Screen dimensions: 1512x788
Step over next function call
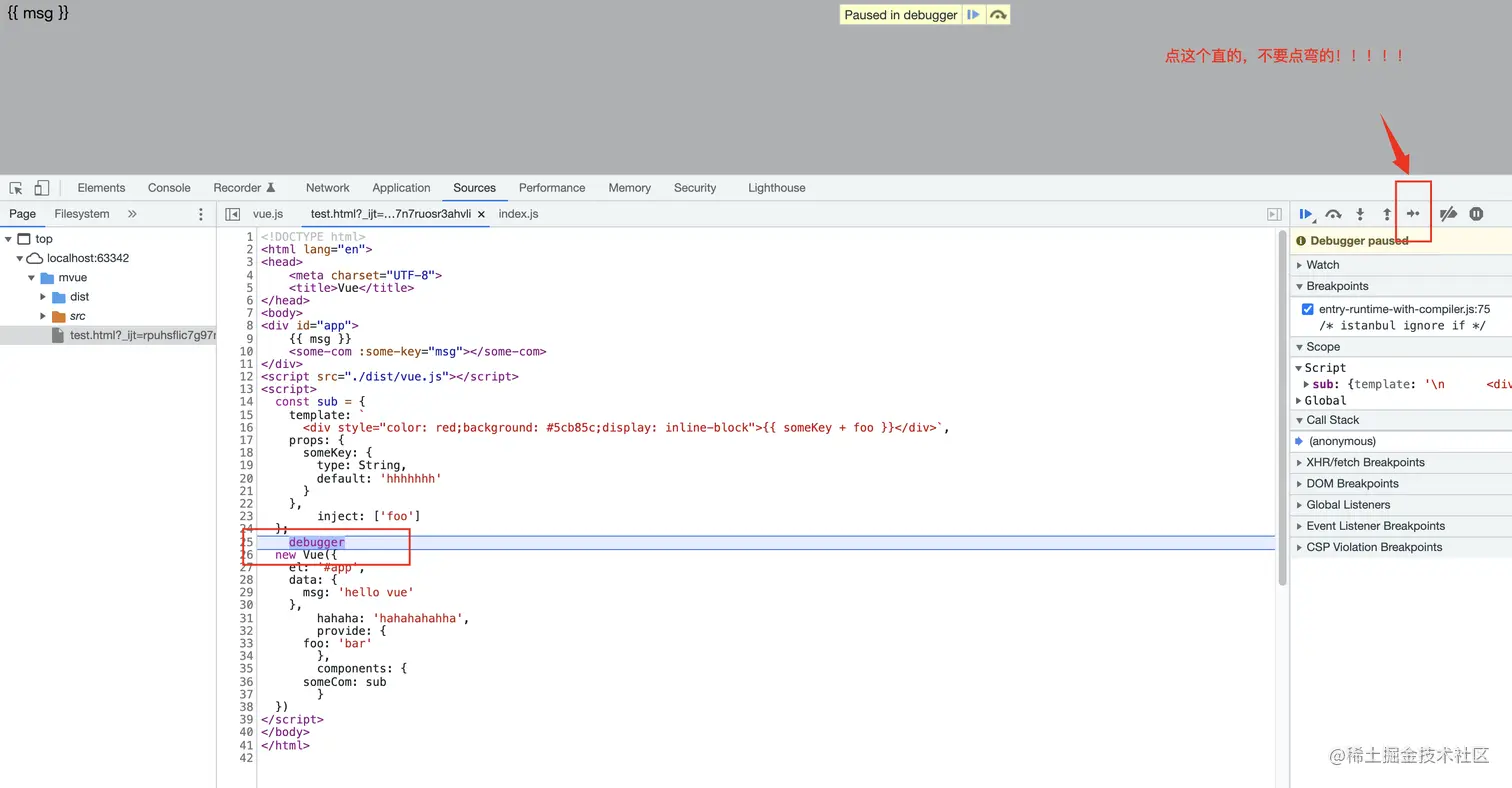click(x=1333, y=214)
